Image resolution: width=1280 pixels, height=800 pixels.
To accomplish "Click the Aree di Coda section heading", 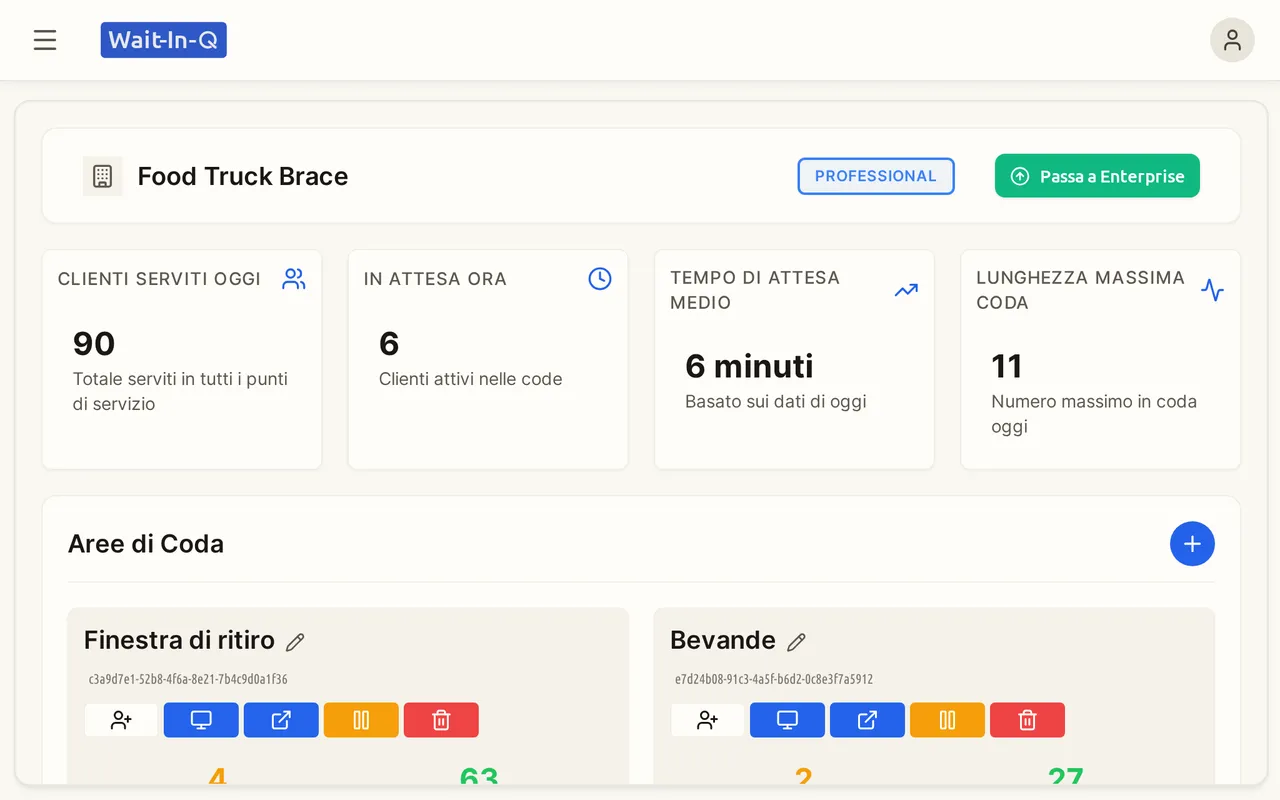I will coord(146,544).
